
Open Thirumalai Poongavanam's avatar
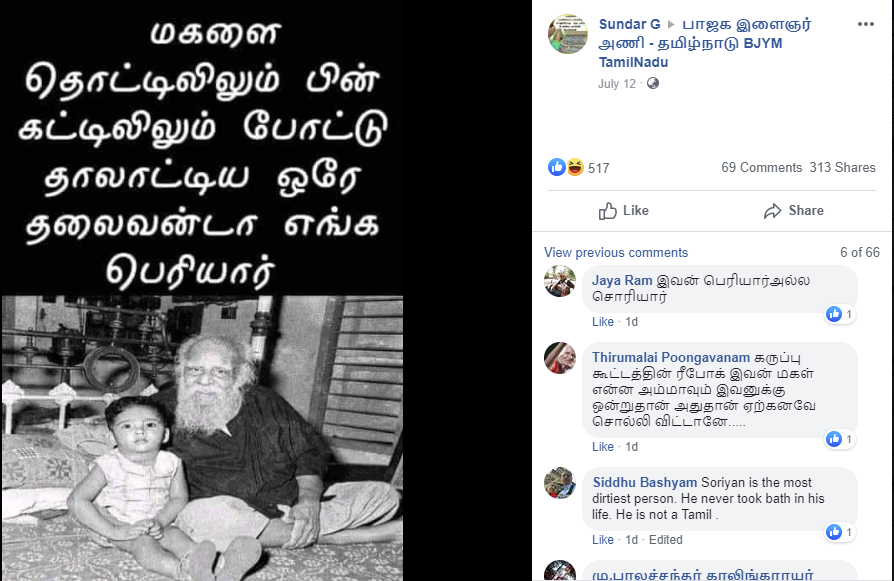[560, 358]
